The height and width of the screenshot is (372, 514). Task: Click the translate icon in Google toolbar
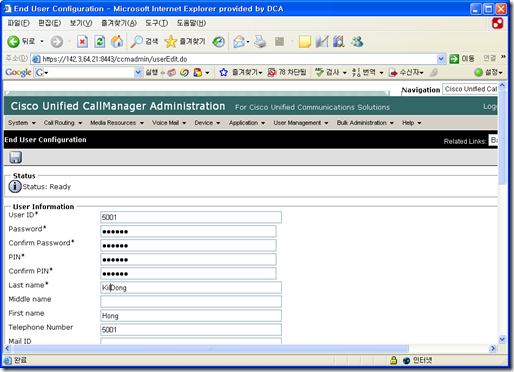(356, 72)
